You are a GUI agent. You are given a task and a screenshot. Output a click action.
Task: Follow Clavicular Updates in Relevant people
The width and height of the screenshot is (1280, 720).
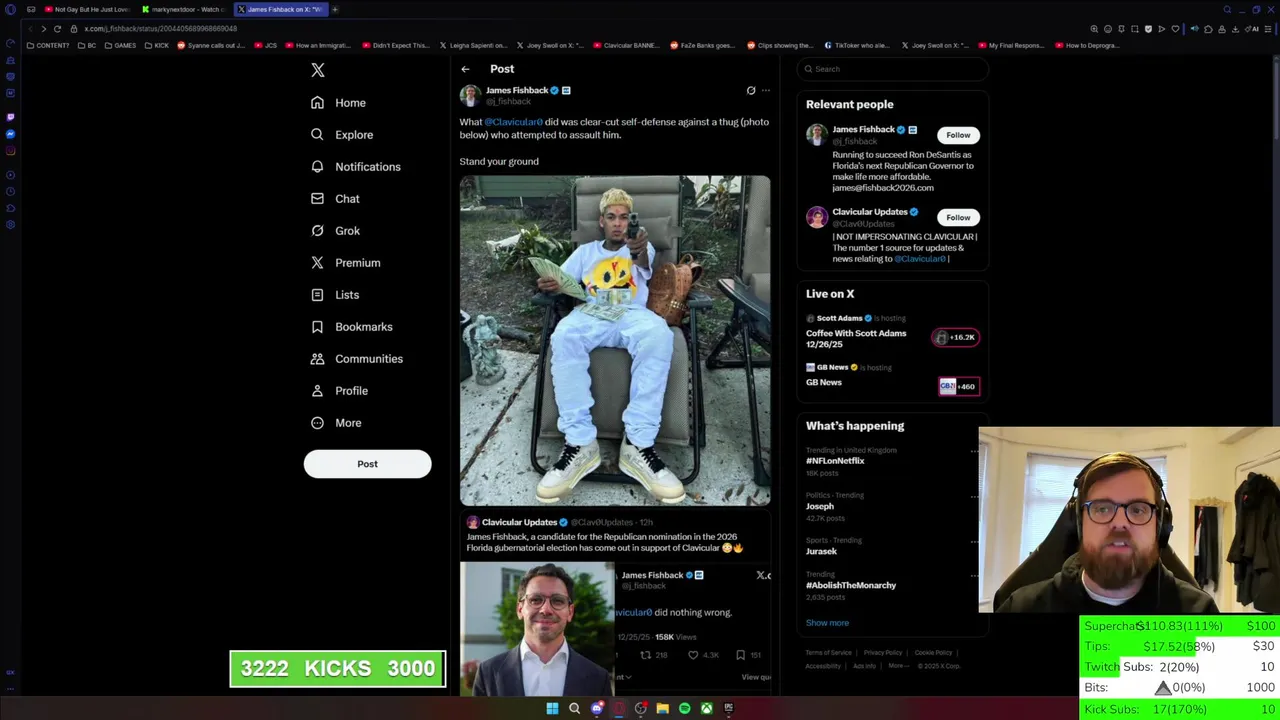click(x=958, y=217)
